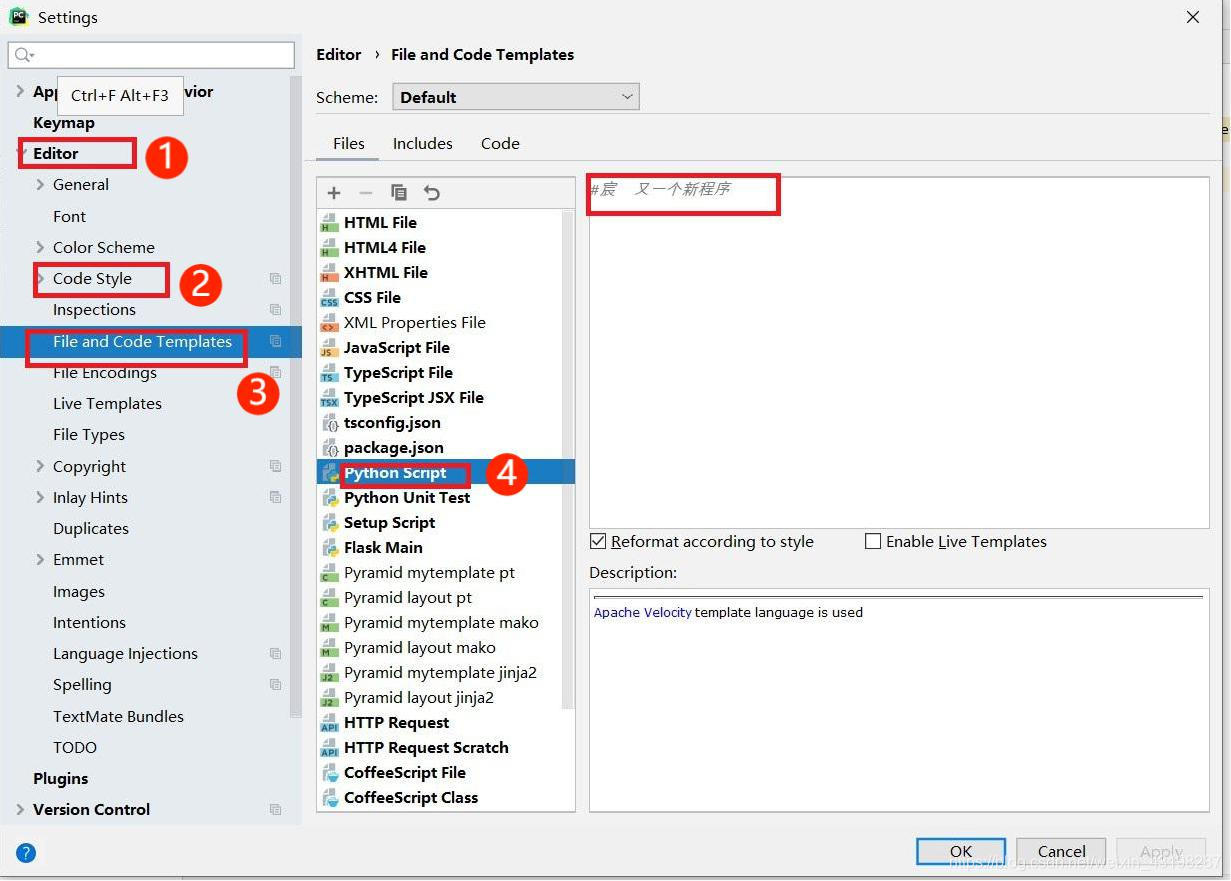Click the search magnifier icon in settings

click(x=25, y=55)
